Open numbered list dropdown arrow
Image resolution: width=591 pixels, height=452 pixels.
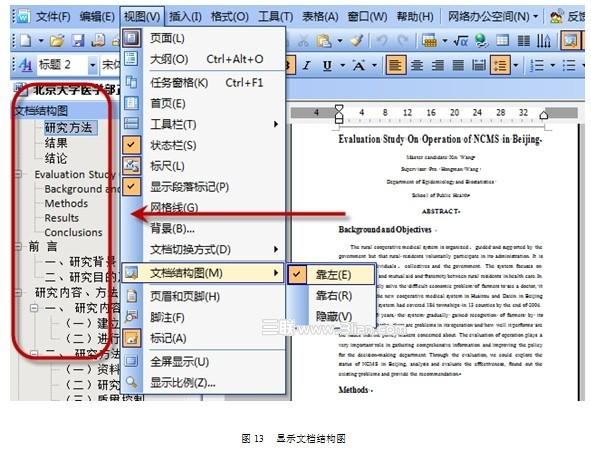[552, 66]
